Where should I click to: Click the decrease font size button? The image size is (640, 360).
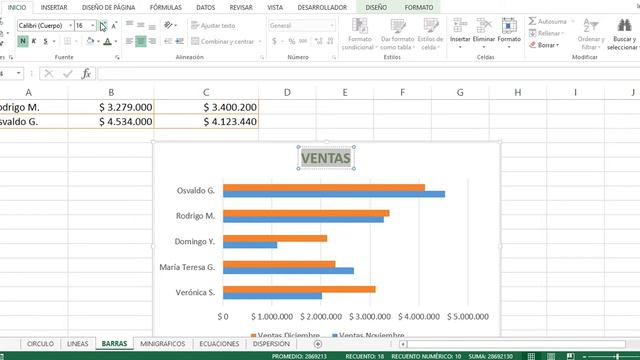[x=114, y=25]
